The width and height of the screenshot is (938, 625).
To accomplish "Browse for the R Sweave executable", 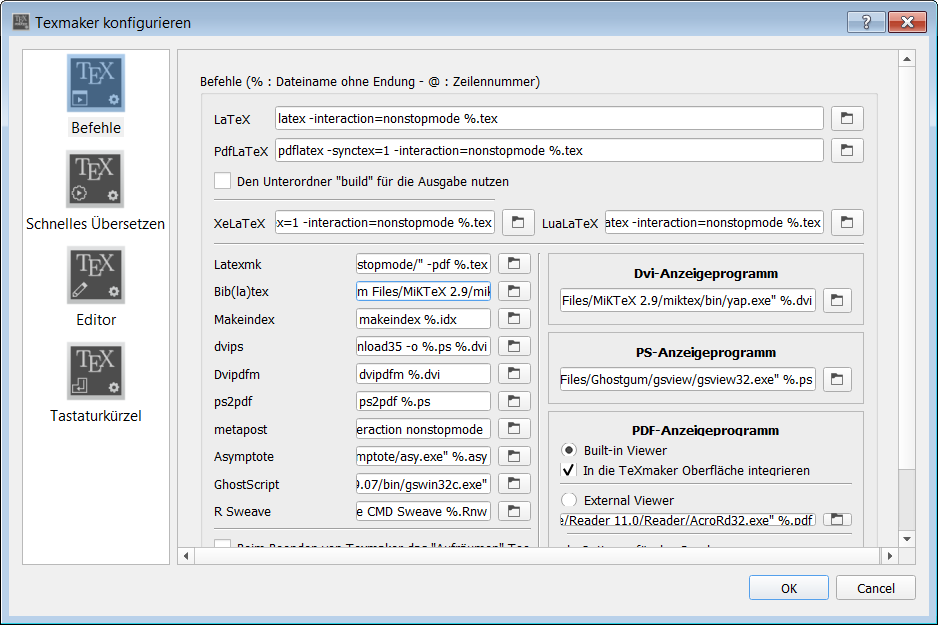I will pyautogui.click(x=514, y=511).
